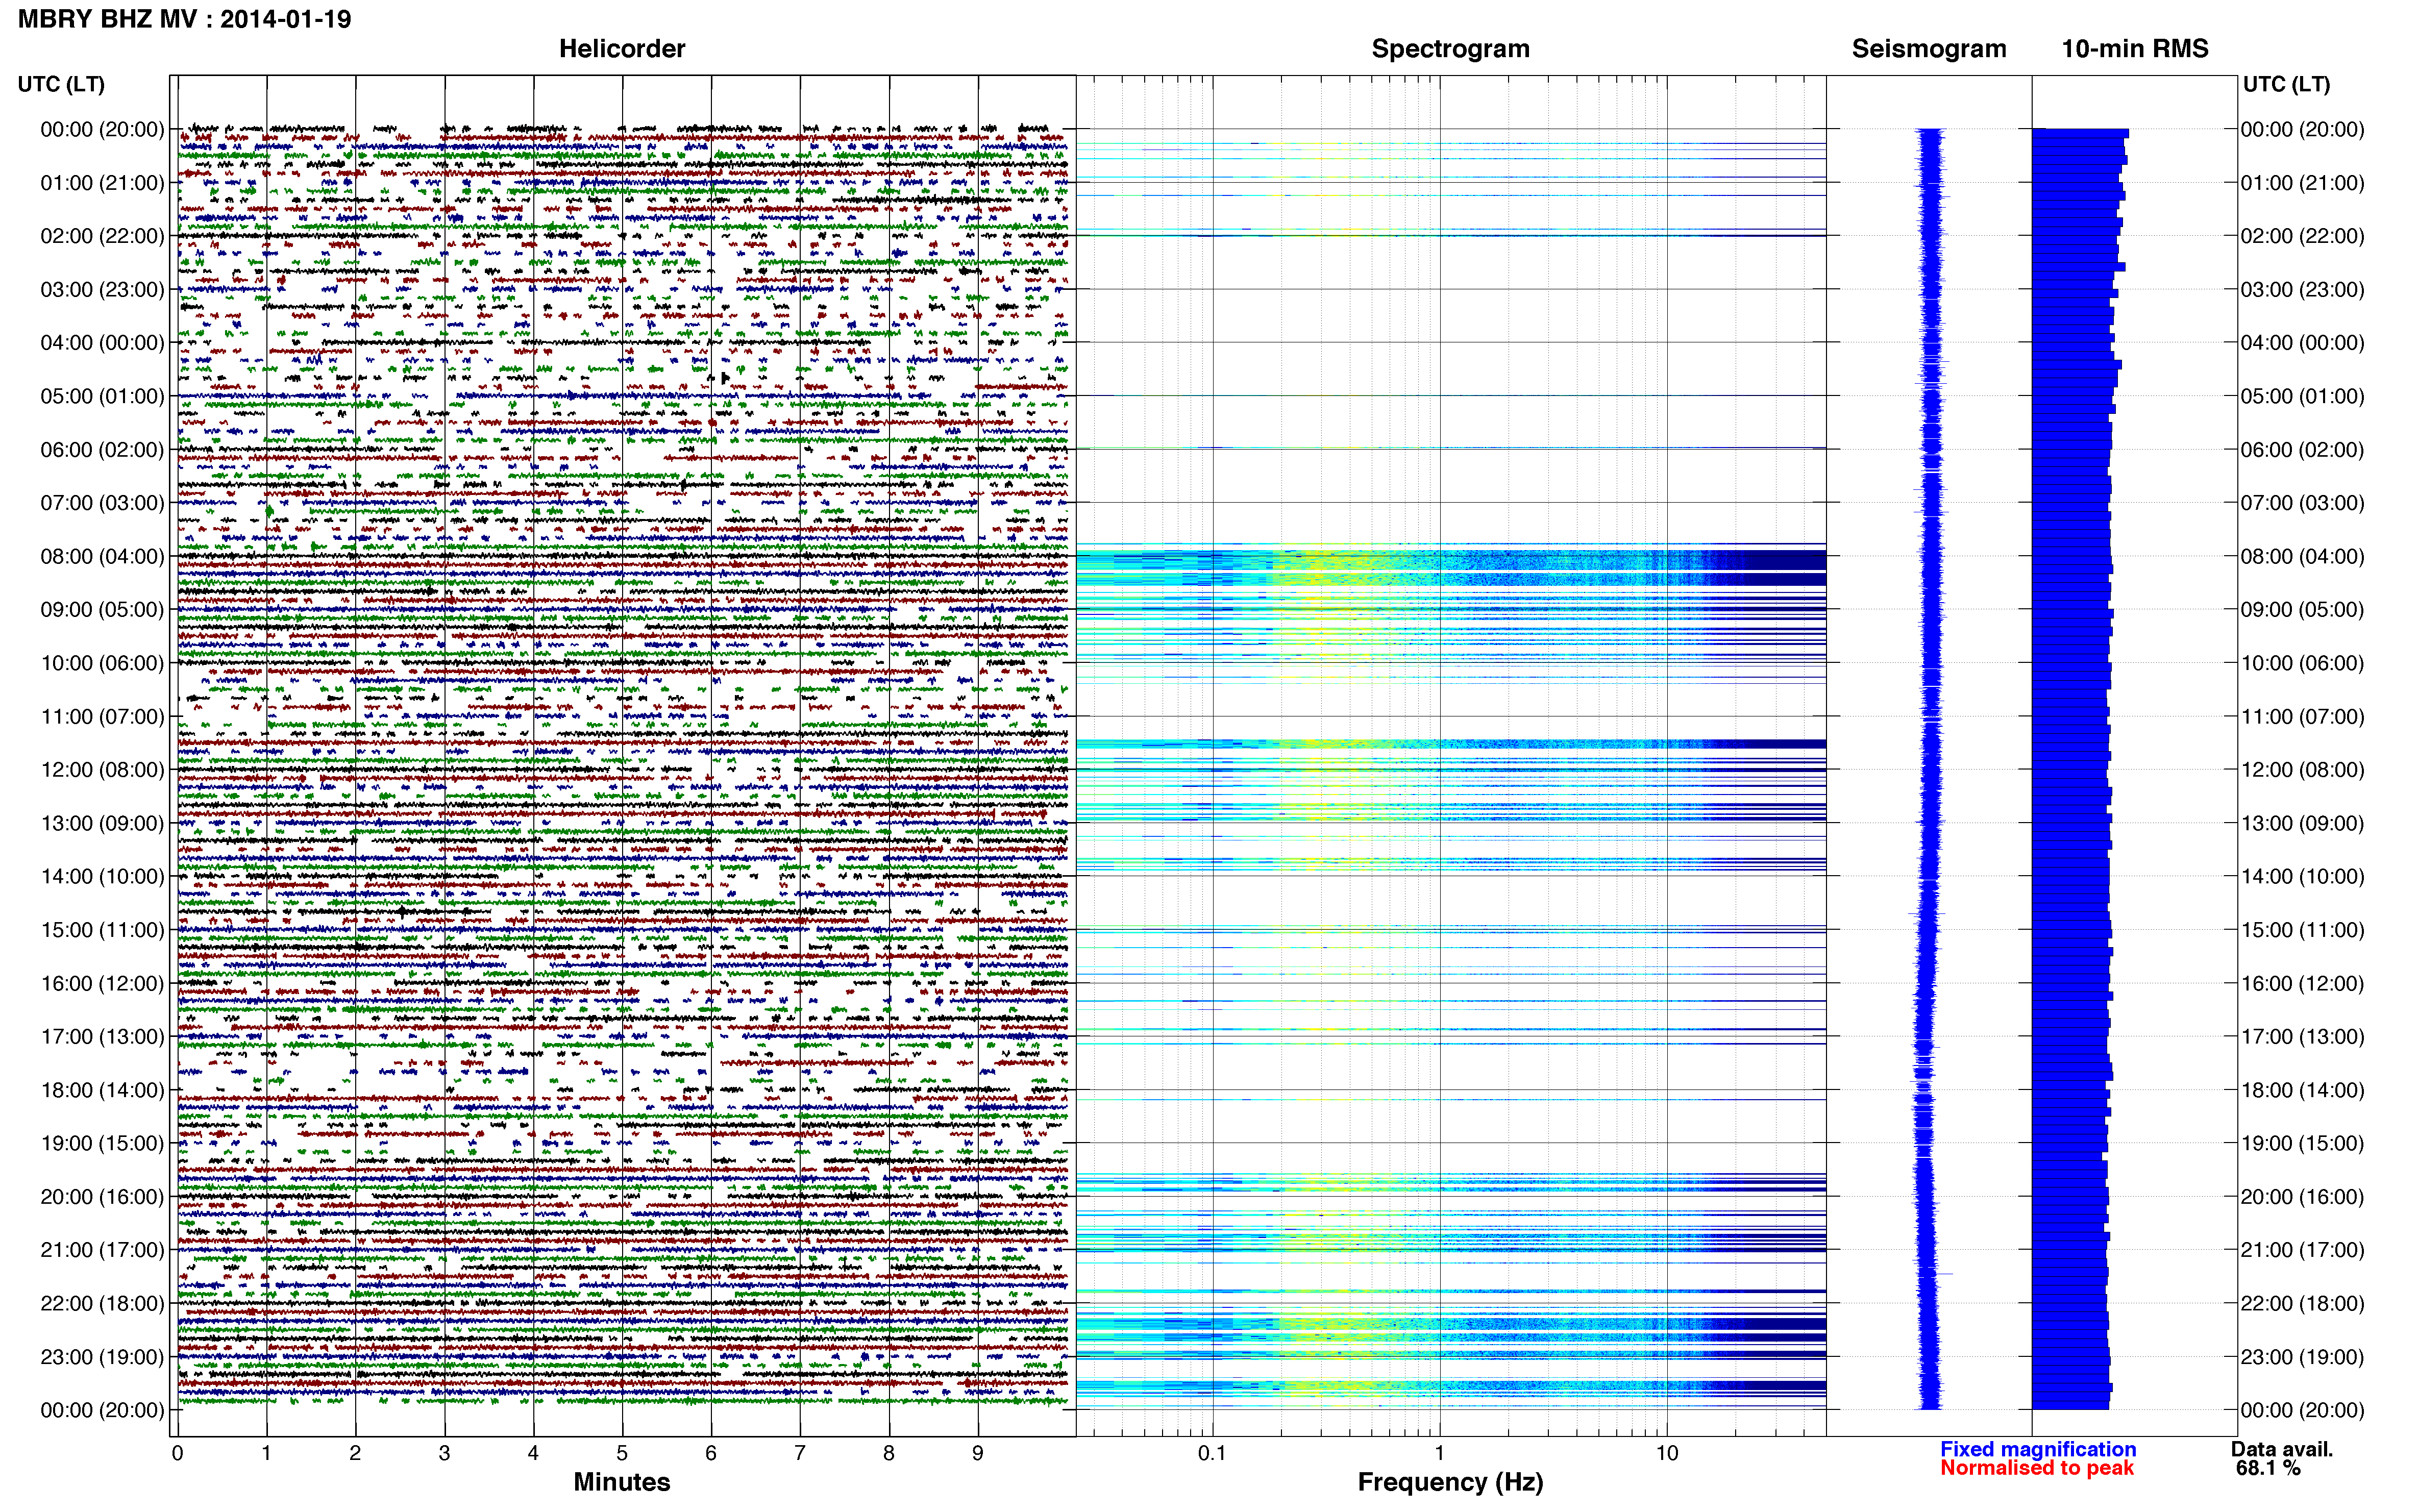Viewport: 2419px width, 1512px height.
Task: Click 16:00 (12:00) label beside the RMS panel
Action: pyautogui.click(x=2302, y=983)
